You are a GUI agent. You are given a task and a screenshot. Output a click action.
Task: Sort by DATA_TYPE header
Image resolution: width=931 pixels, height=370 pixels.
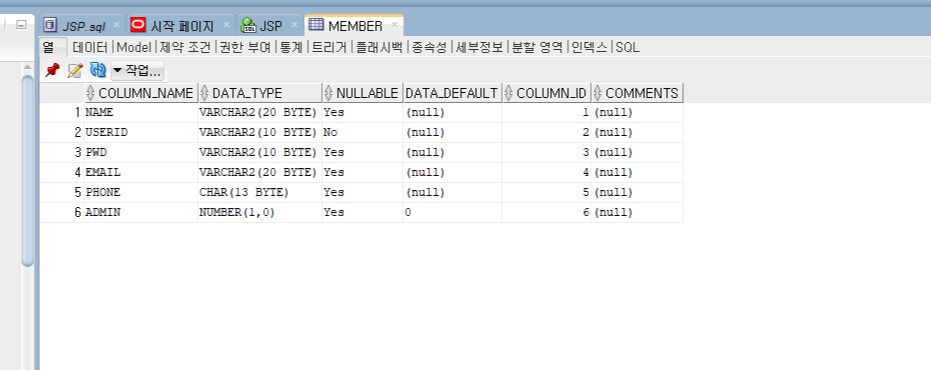point(260,93)
